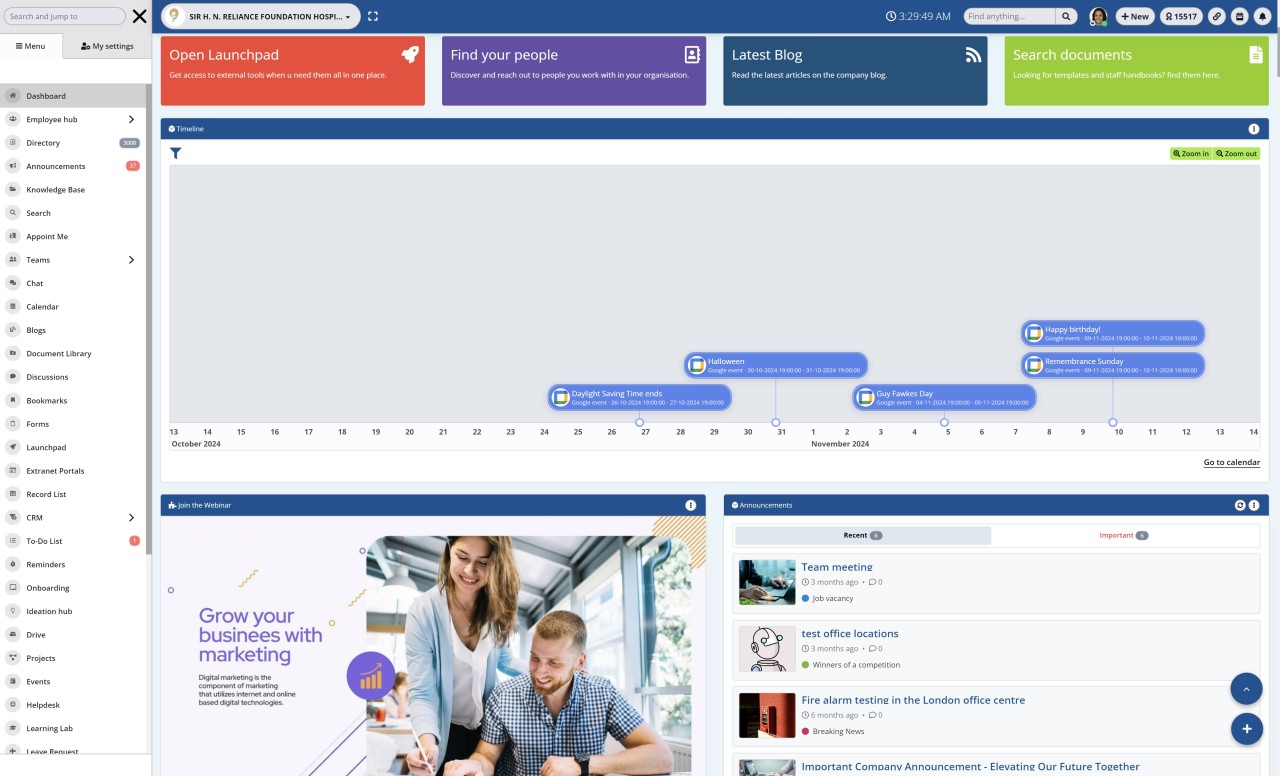Click the quick links chain icon
This screenshot has height=776, width=1280.
click(x=1217, y=16)
